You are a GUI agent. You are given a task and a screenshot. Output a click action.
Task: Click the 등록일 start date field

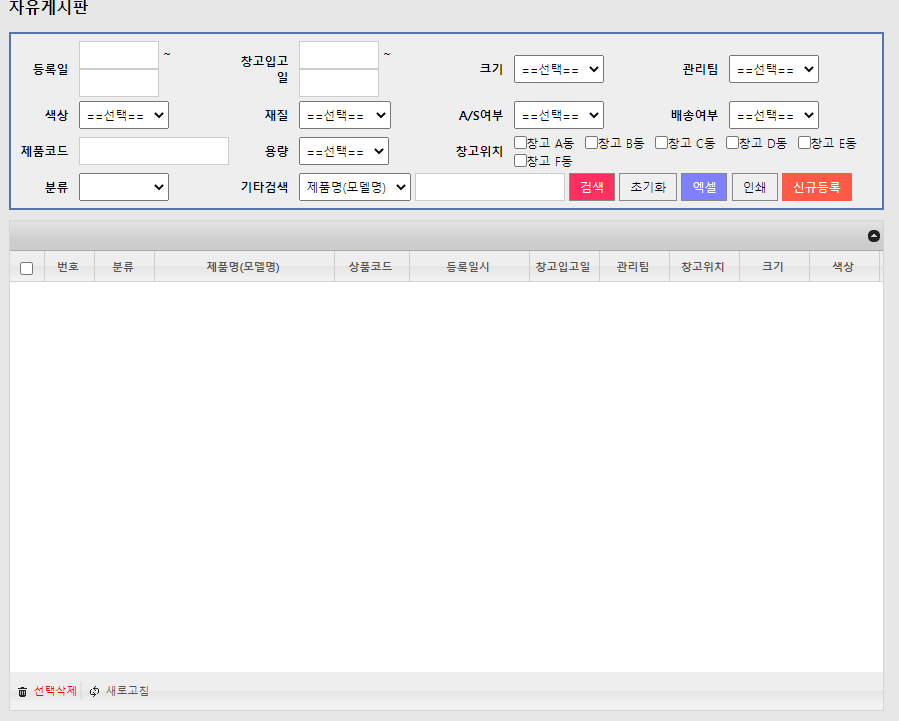click(x=118, y=55)
